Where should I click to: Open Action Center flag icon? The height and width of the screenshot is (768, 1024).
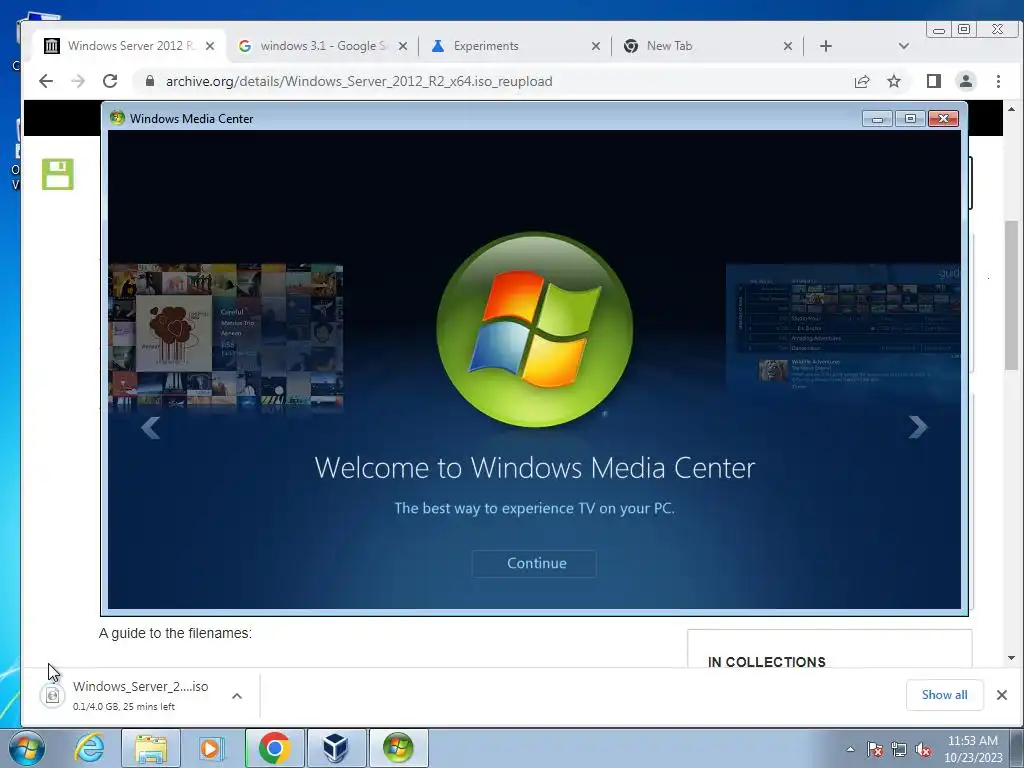(x=874, y=750)
